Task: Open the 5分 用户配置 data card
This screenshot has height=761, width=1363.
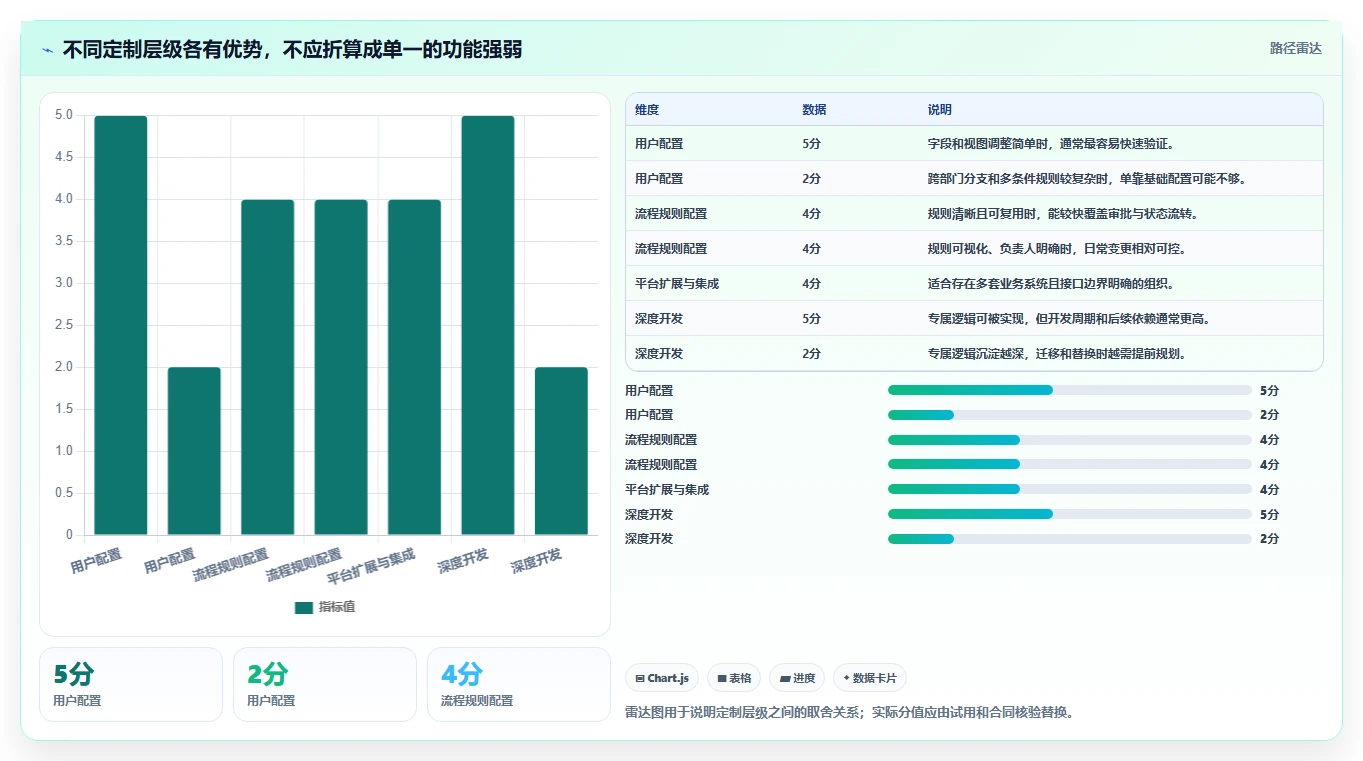Action: 131,684
